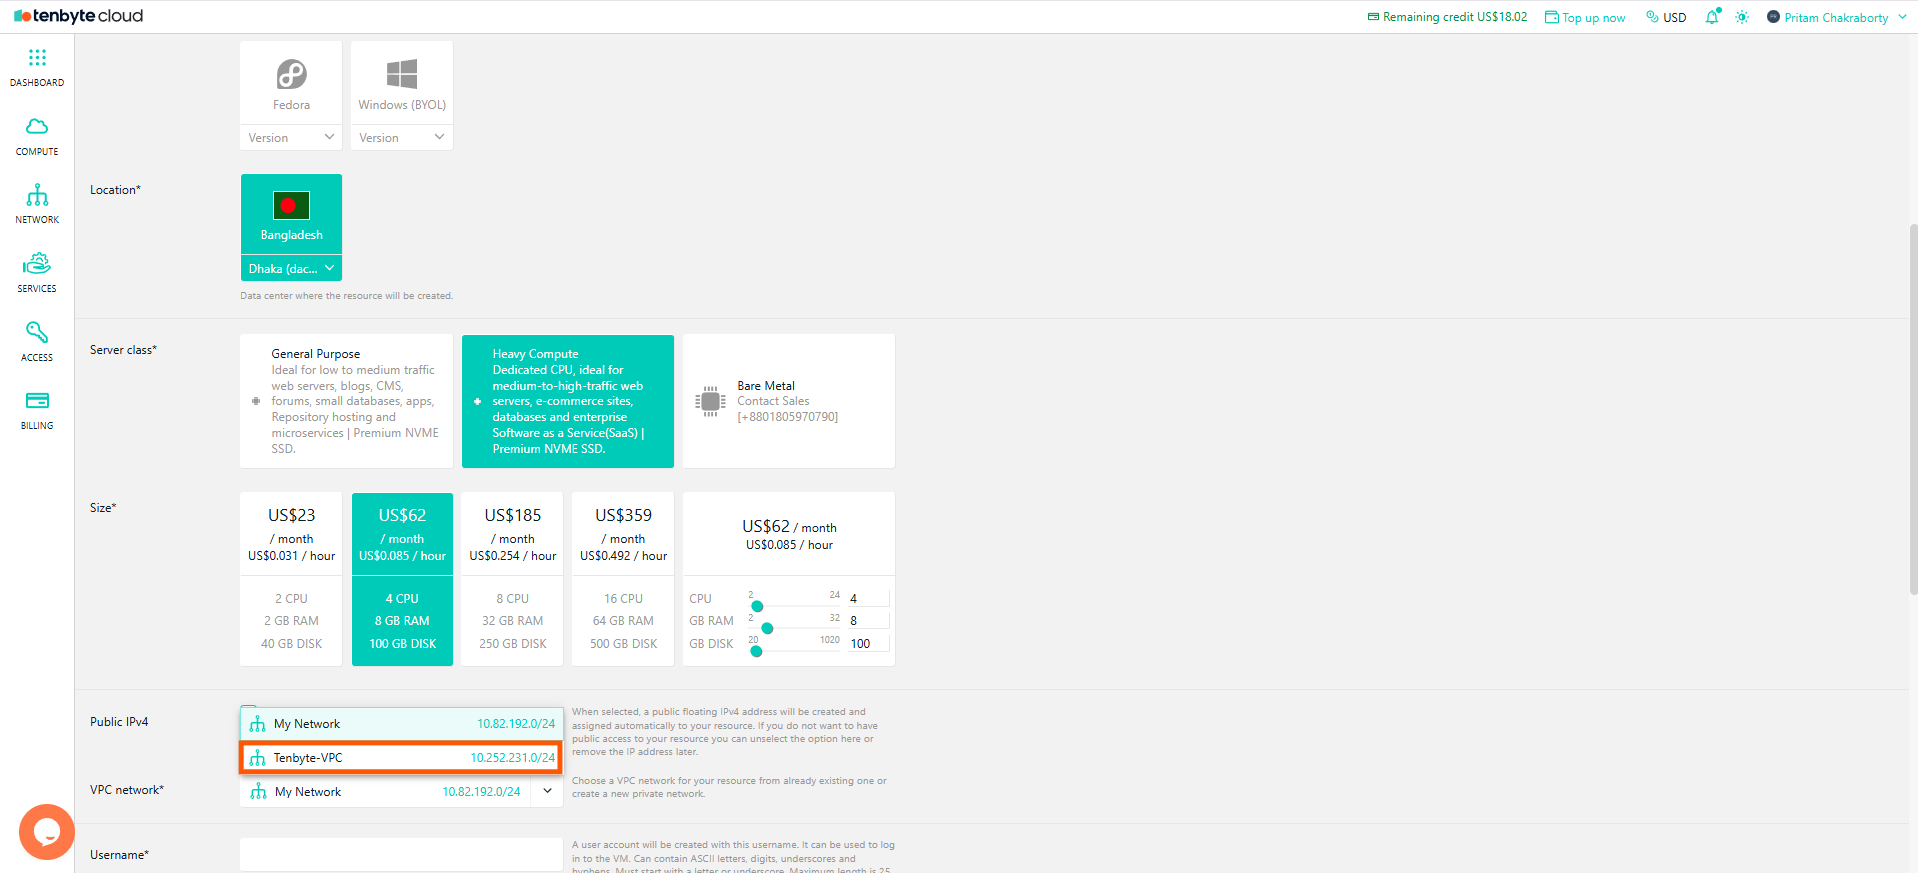Screen dimensions: 1918x873
Task: Select Bare Metal Contact Sales card
Action: (x=789, y=401)
